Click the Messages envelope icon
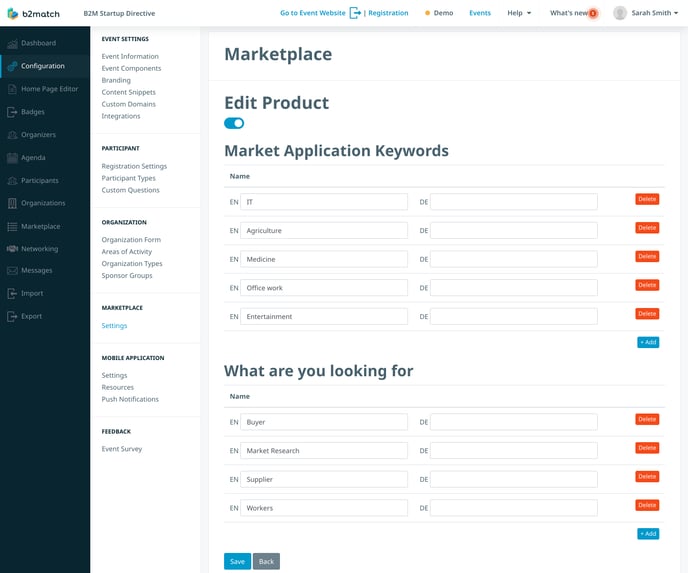Image resolution: width=688 pixels, height=573 pixels. (x=12, y=271)
